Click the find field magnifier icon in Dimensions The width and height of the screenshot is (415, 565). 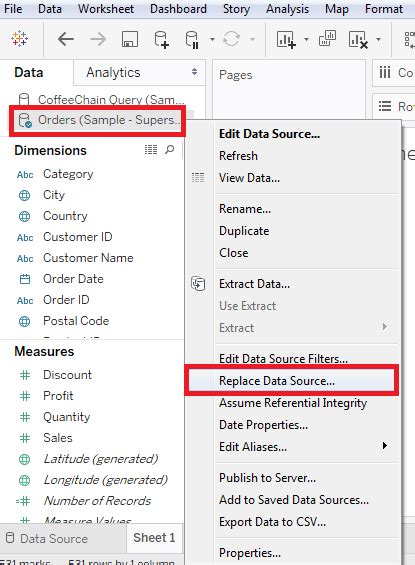pyautogui.click(x=170, y=149)
